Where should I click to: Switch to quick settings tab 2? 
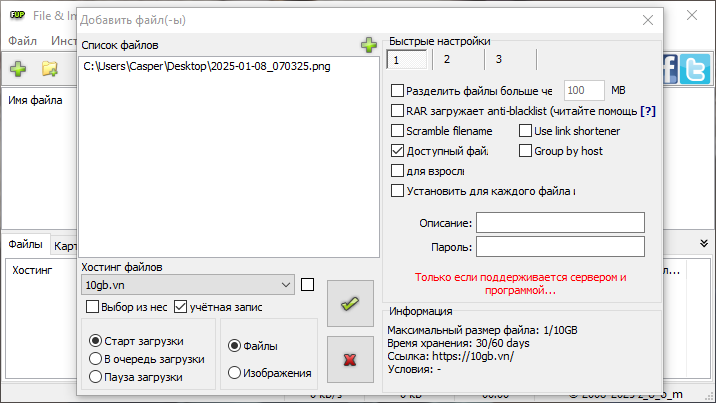pyautogui.click(x=458, y=59)
